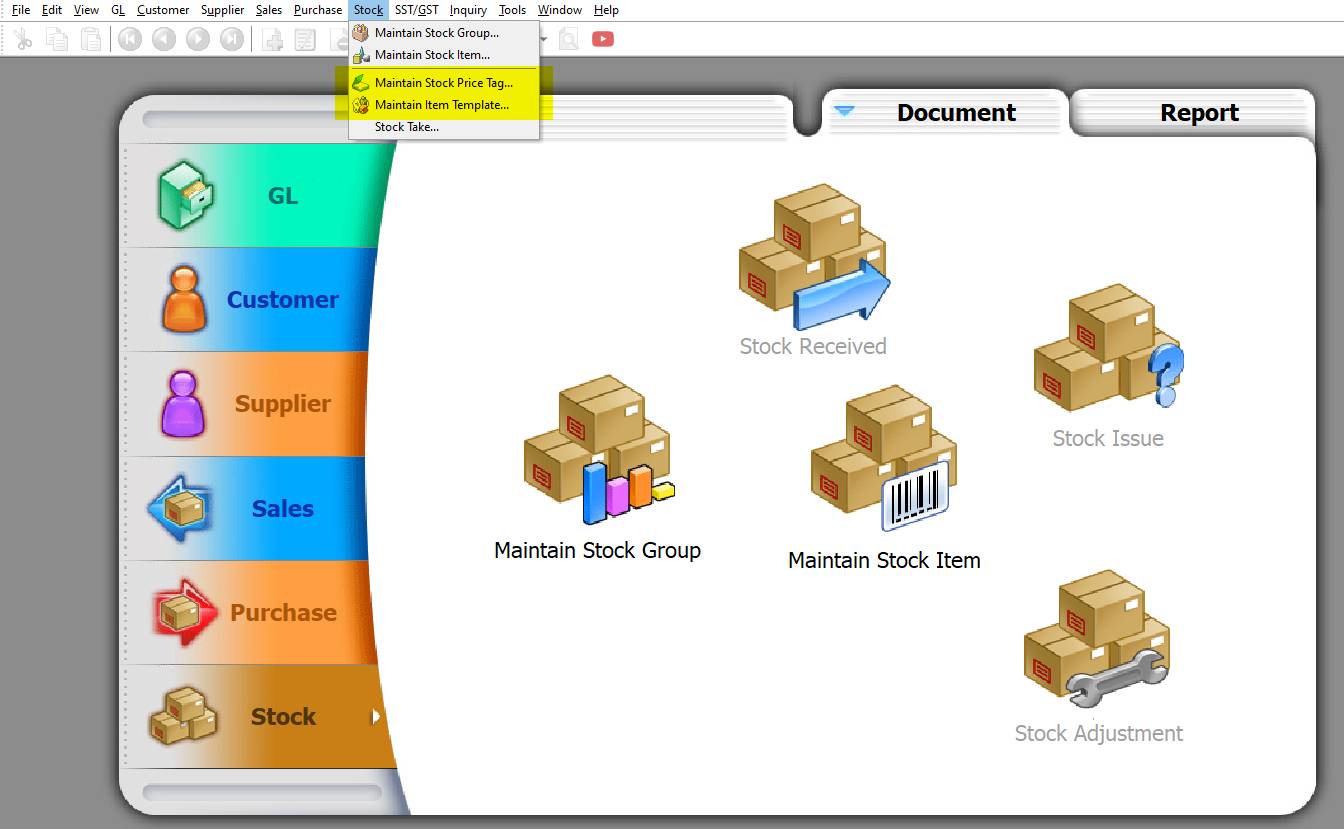1344x829 pixels.
Task: Open the YouTube channel toolbar icon
Action: pyautogui.click(x=602, y=39)
